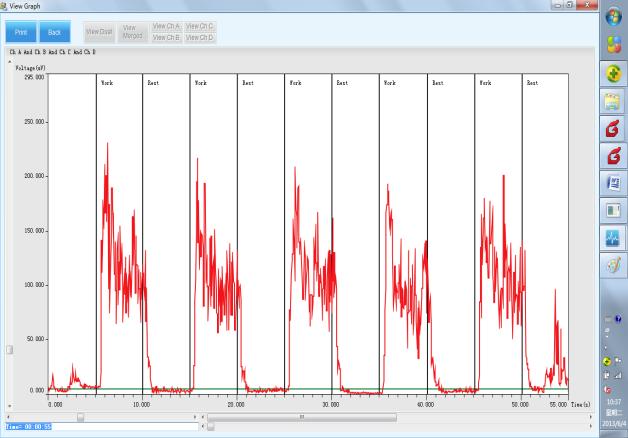Open the four-colored squares taskbar app
Viewport: 628px width, 438px height.
[x=614, y=44]
